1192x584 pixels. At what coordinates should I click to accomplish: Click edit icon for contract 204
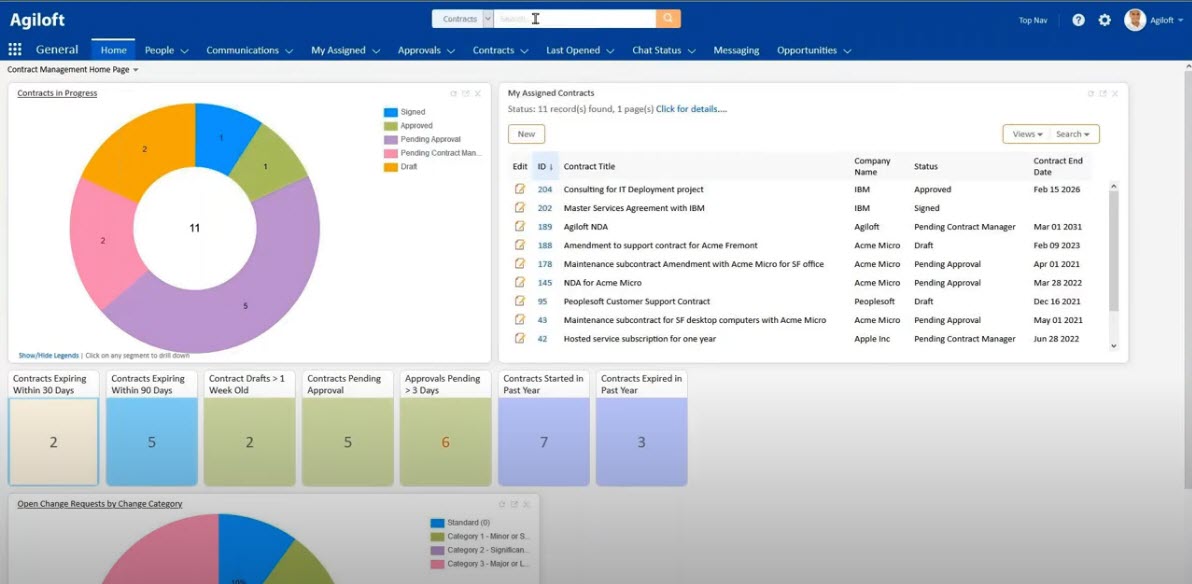pos(520,189)
